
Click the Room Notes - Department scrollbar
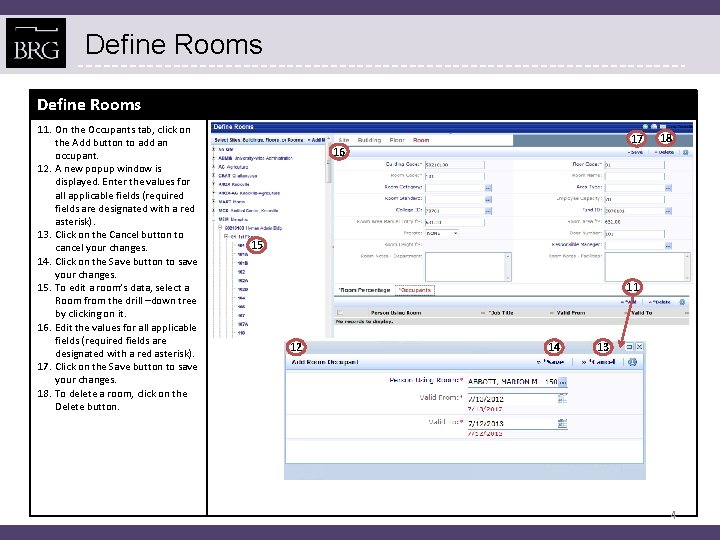click(508, 267)
